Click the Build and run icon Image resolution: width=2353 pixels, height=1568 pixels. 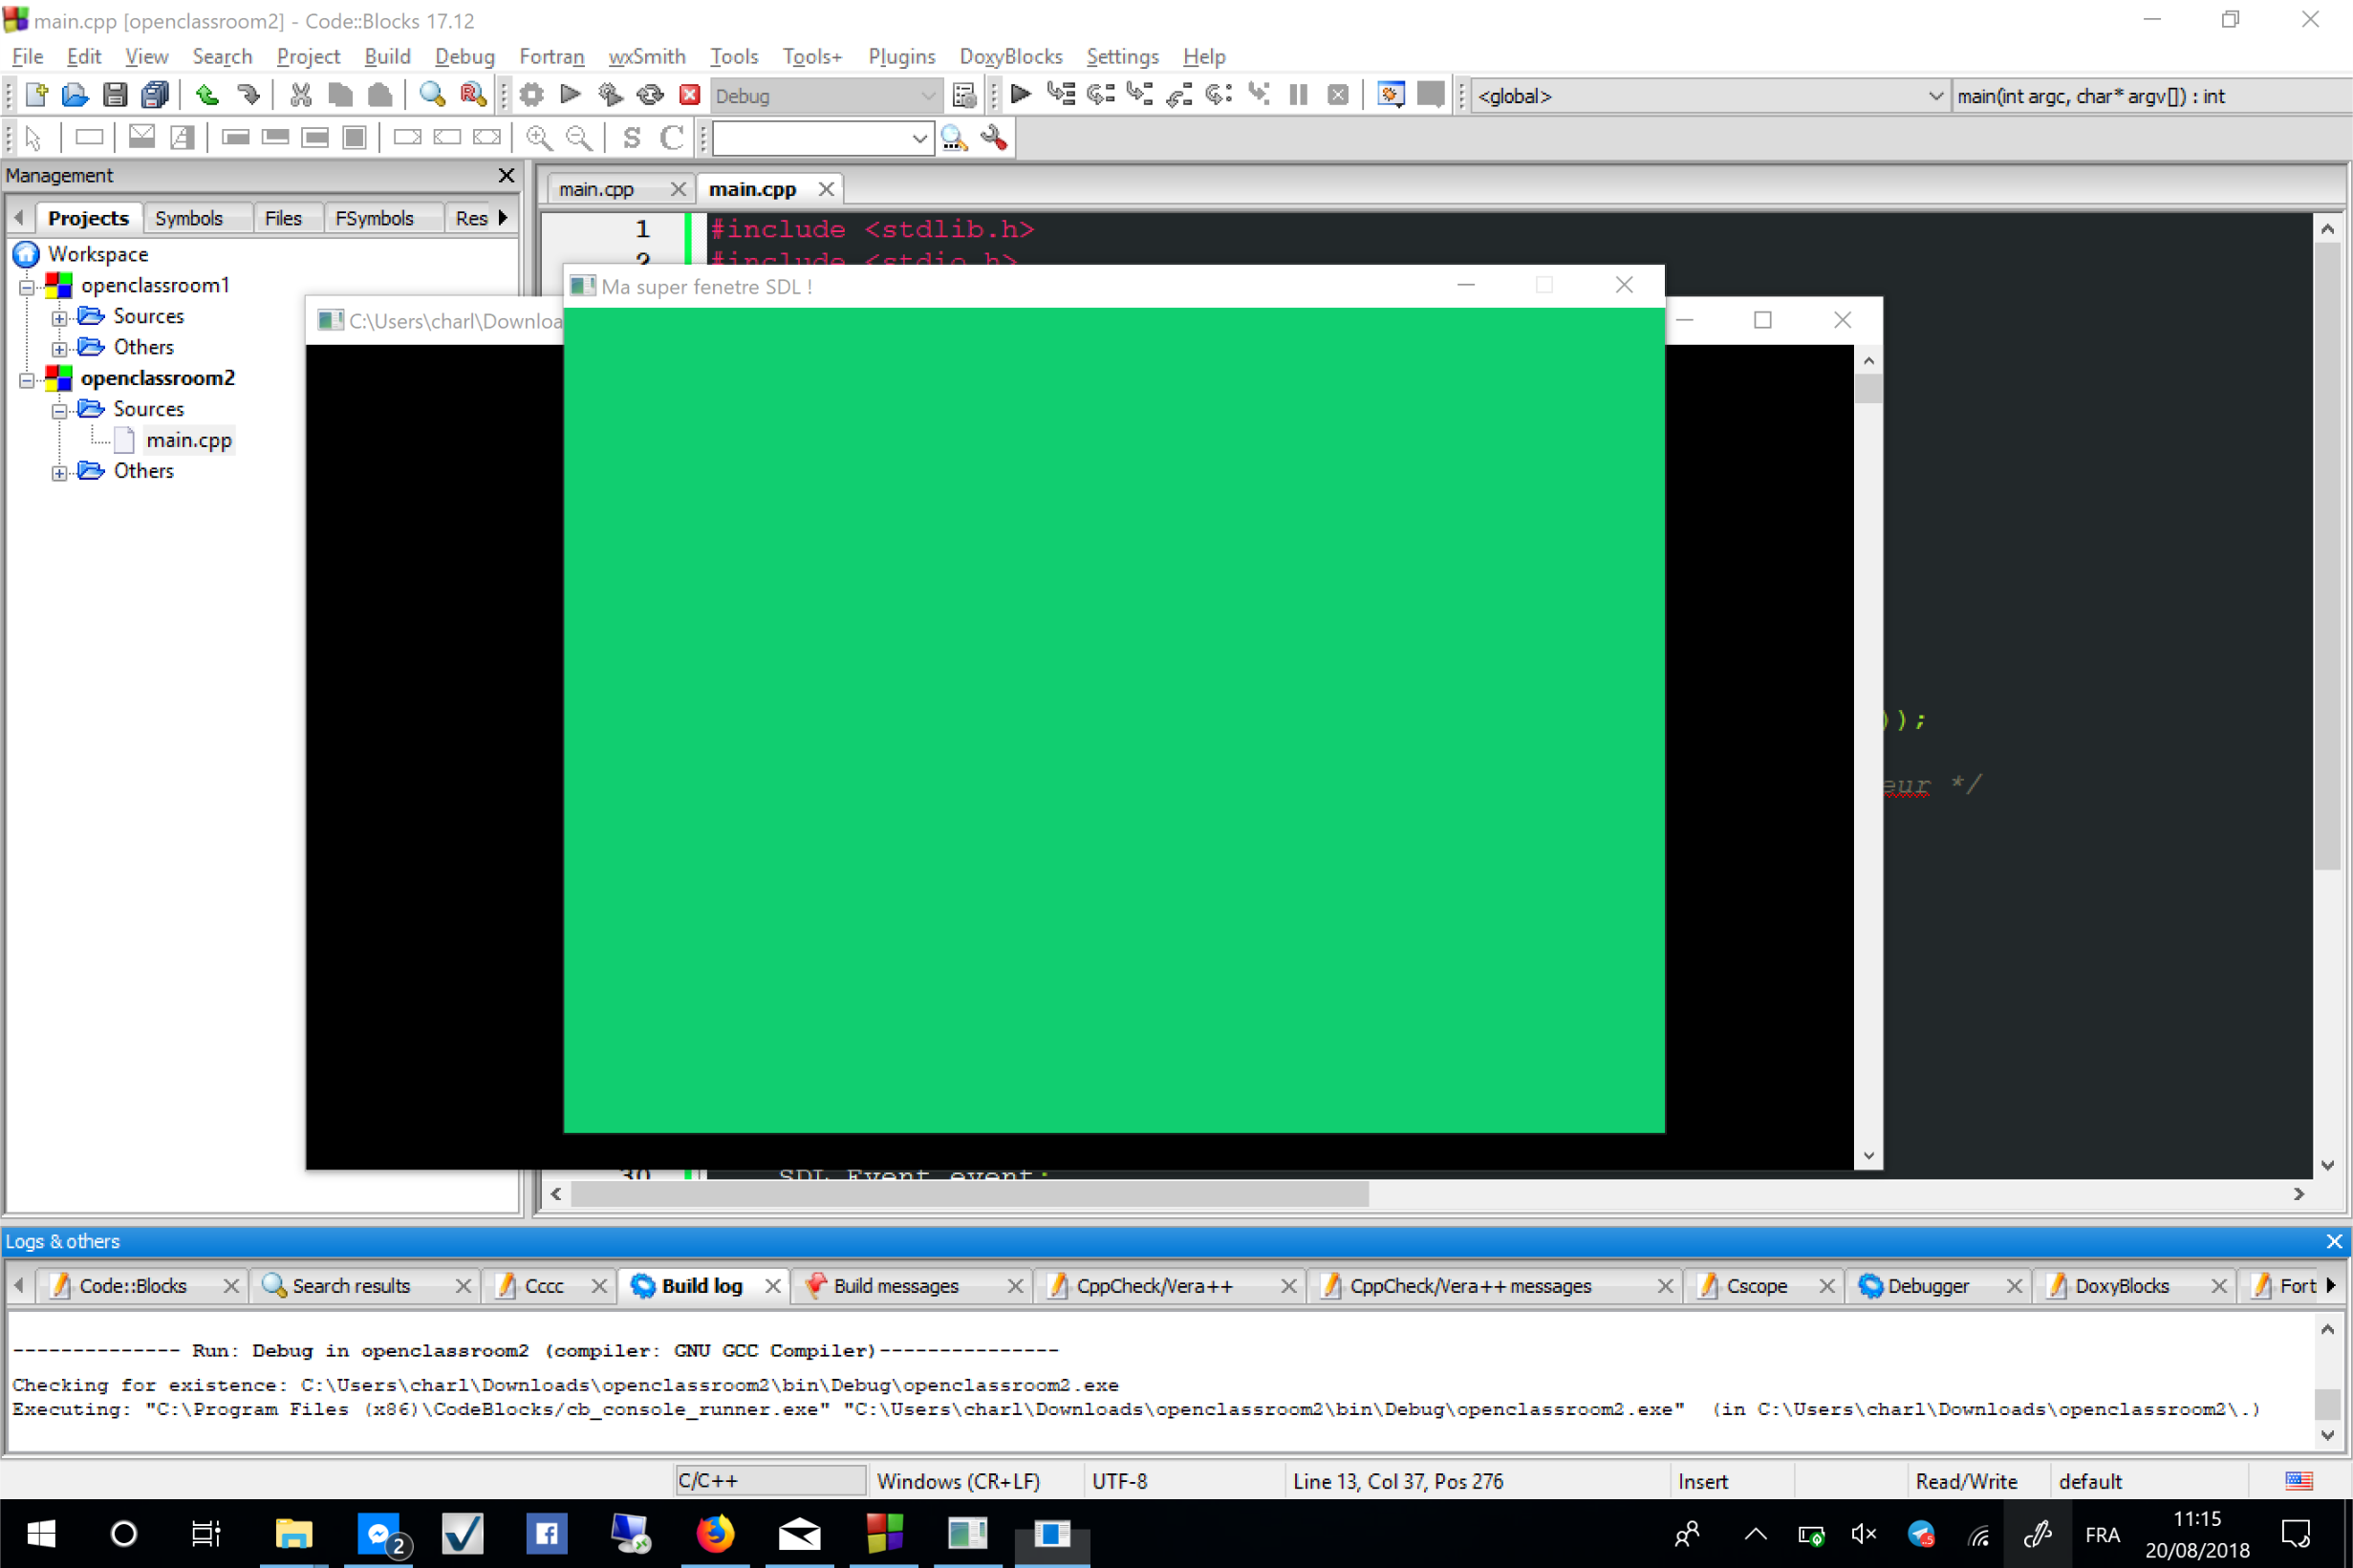[610, 95]
